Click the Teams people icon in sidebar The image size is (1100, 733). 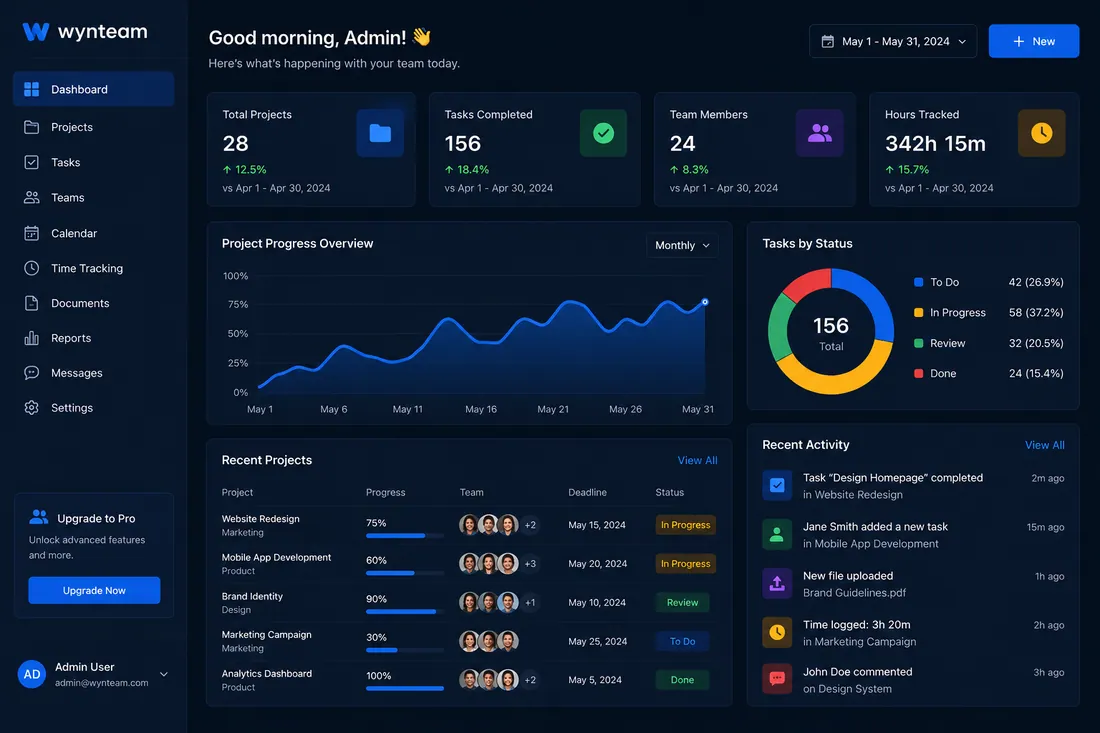[x=32, y=197]
